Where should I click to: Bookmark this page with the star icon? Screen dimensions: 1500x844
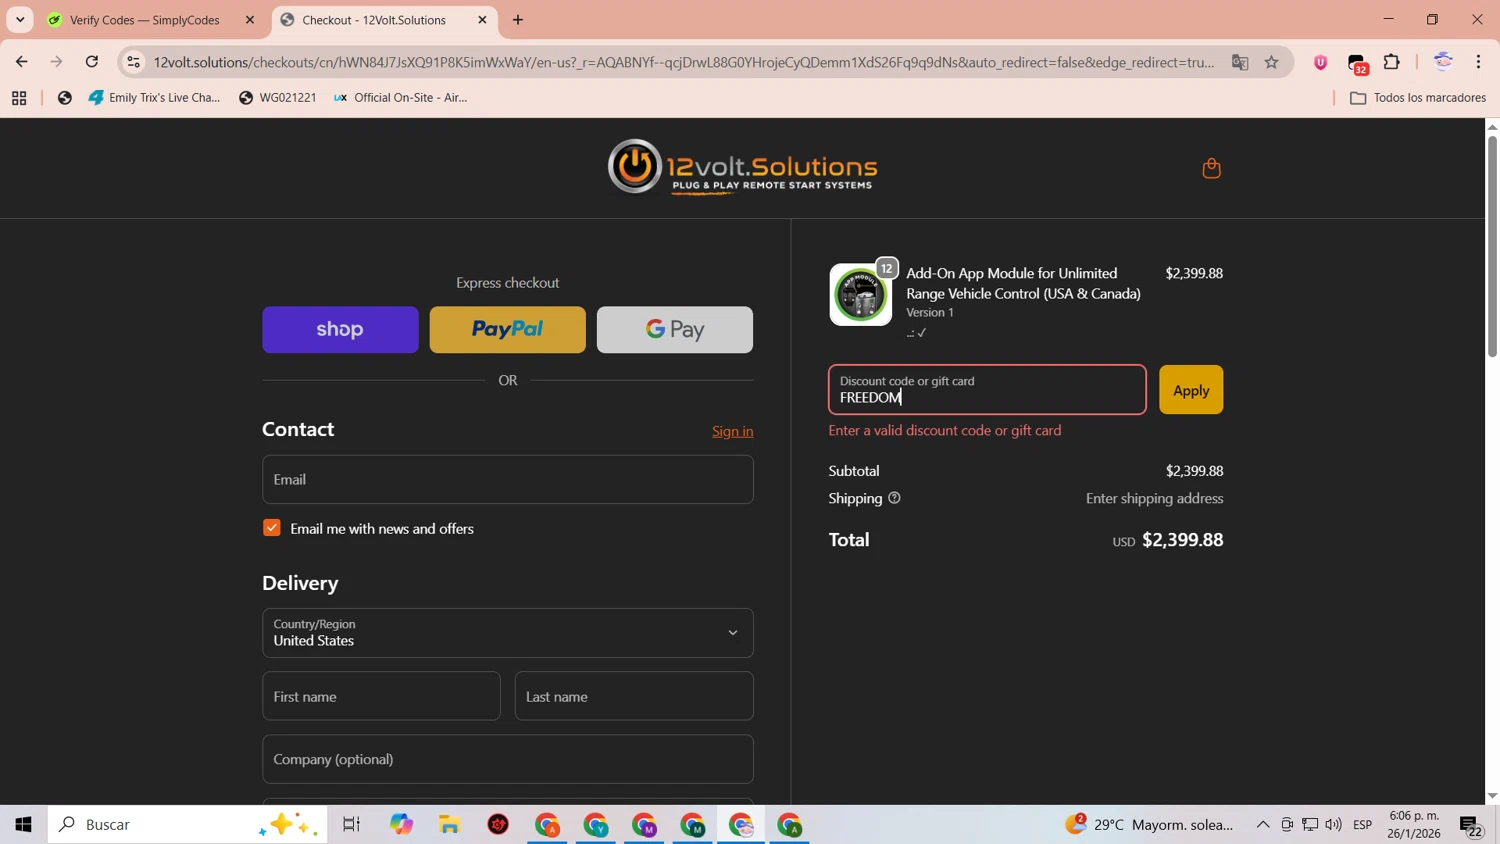pos(1271,62)
